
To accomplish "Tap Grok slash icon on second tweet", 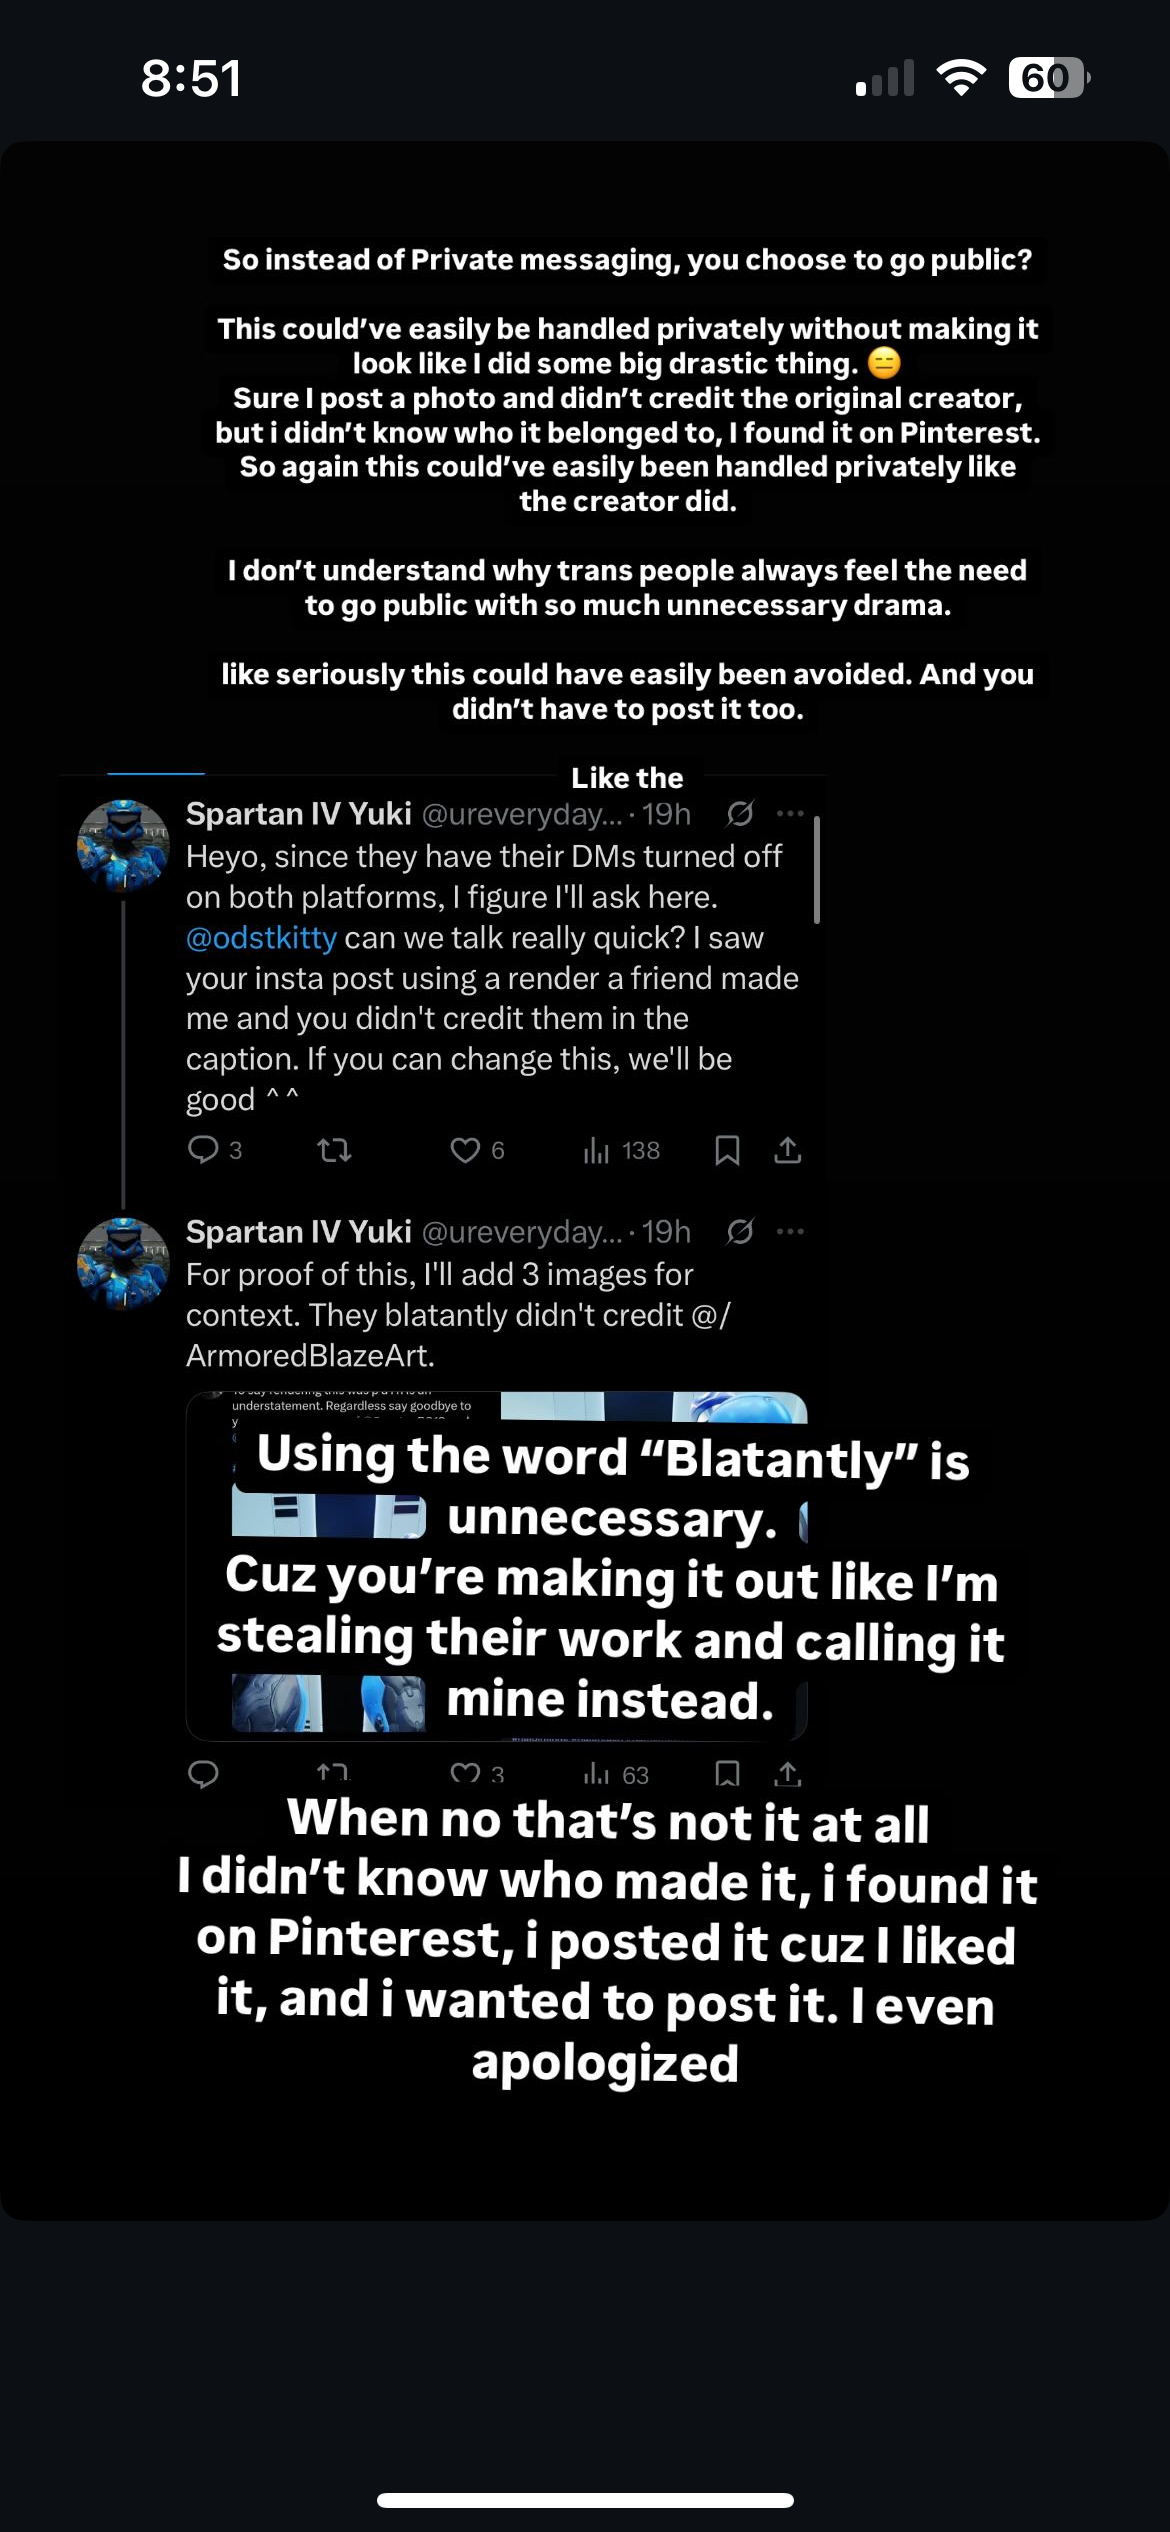I will coord(739,1231).
